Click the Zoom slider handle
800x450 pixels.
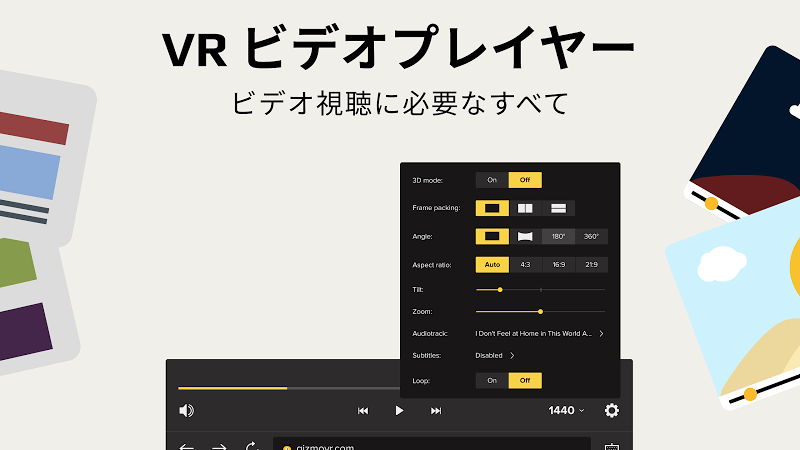[541, 311]
